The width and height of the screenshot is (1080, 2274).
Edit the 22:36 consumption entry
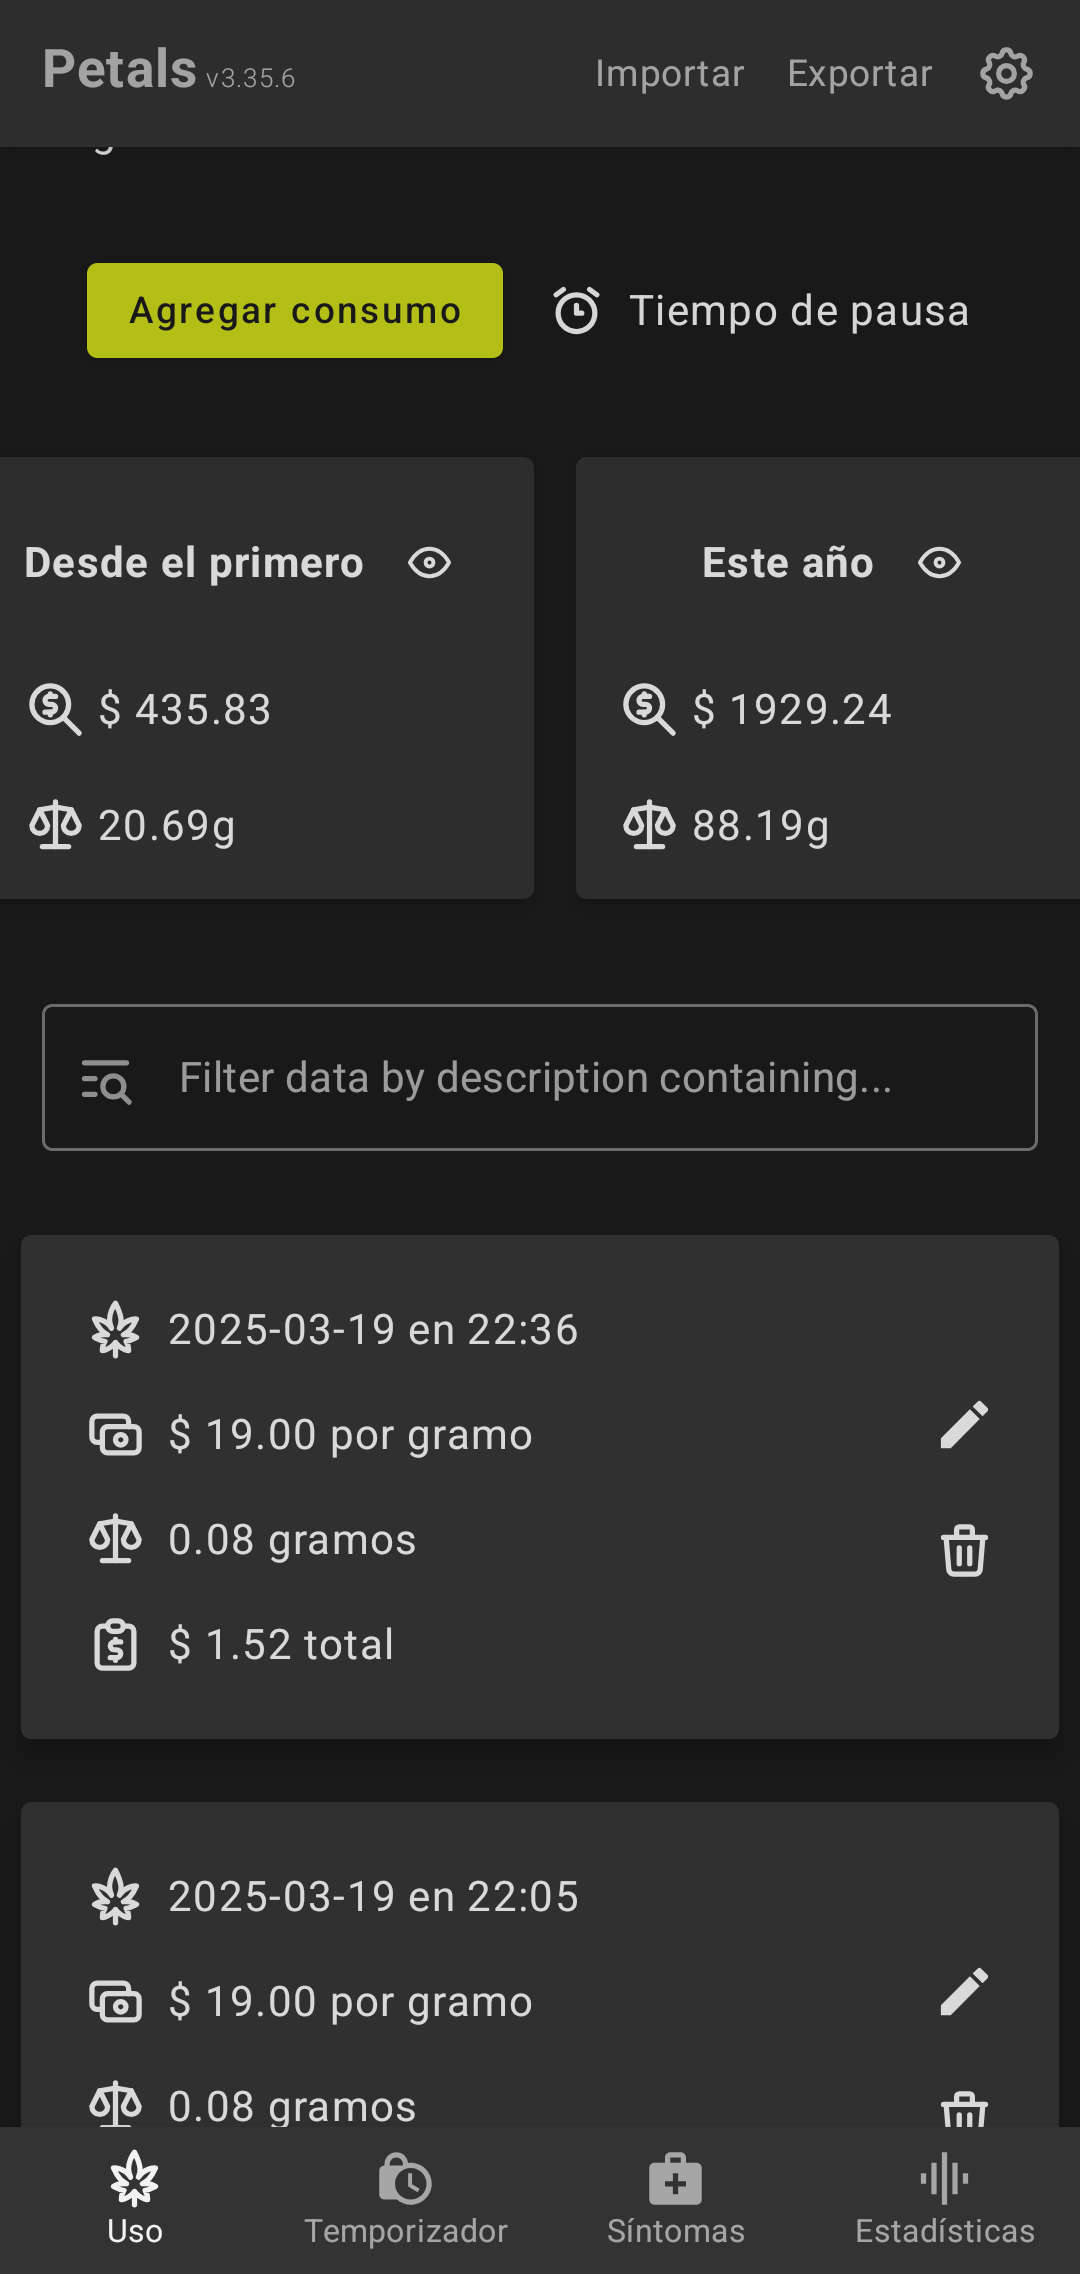point(964,1425)
